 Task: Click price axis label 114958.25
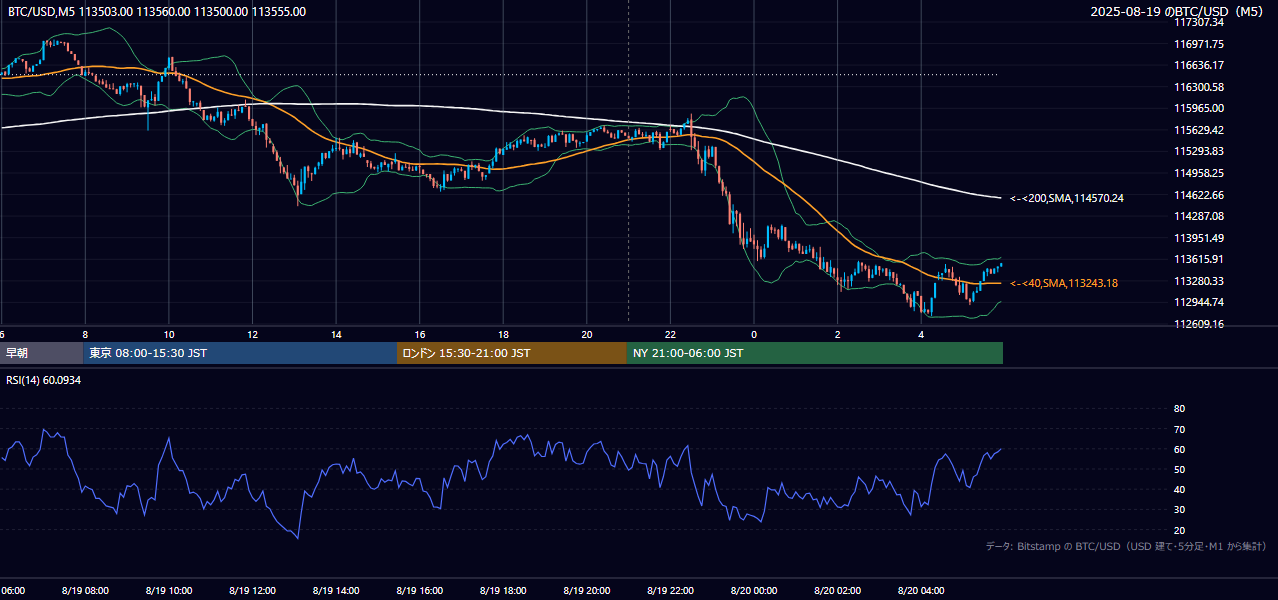pyautogui.click(x=1198, y=173)
